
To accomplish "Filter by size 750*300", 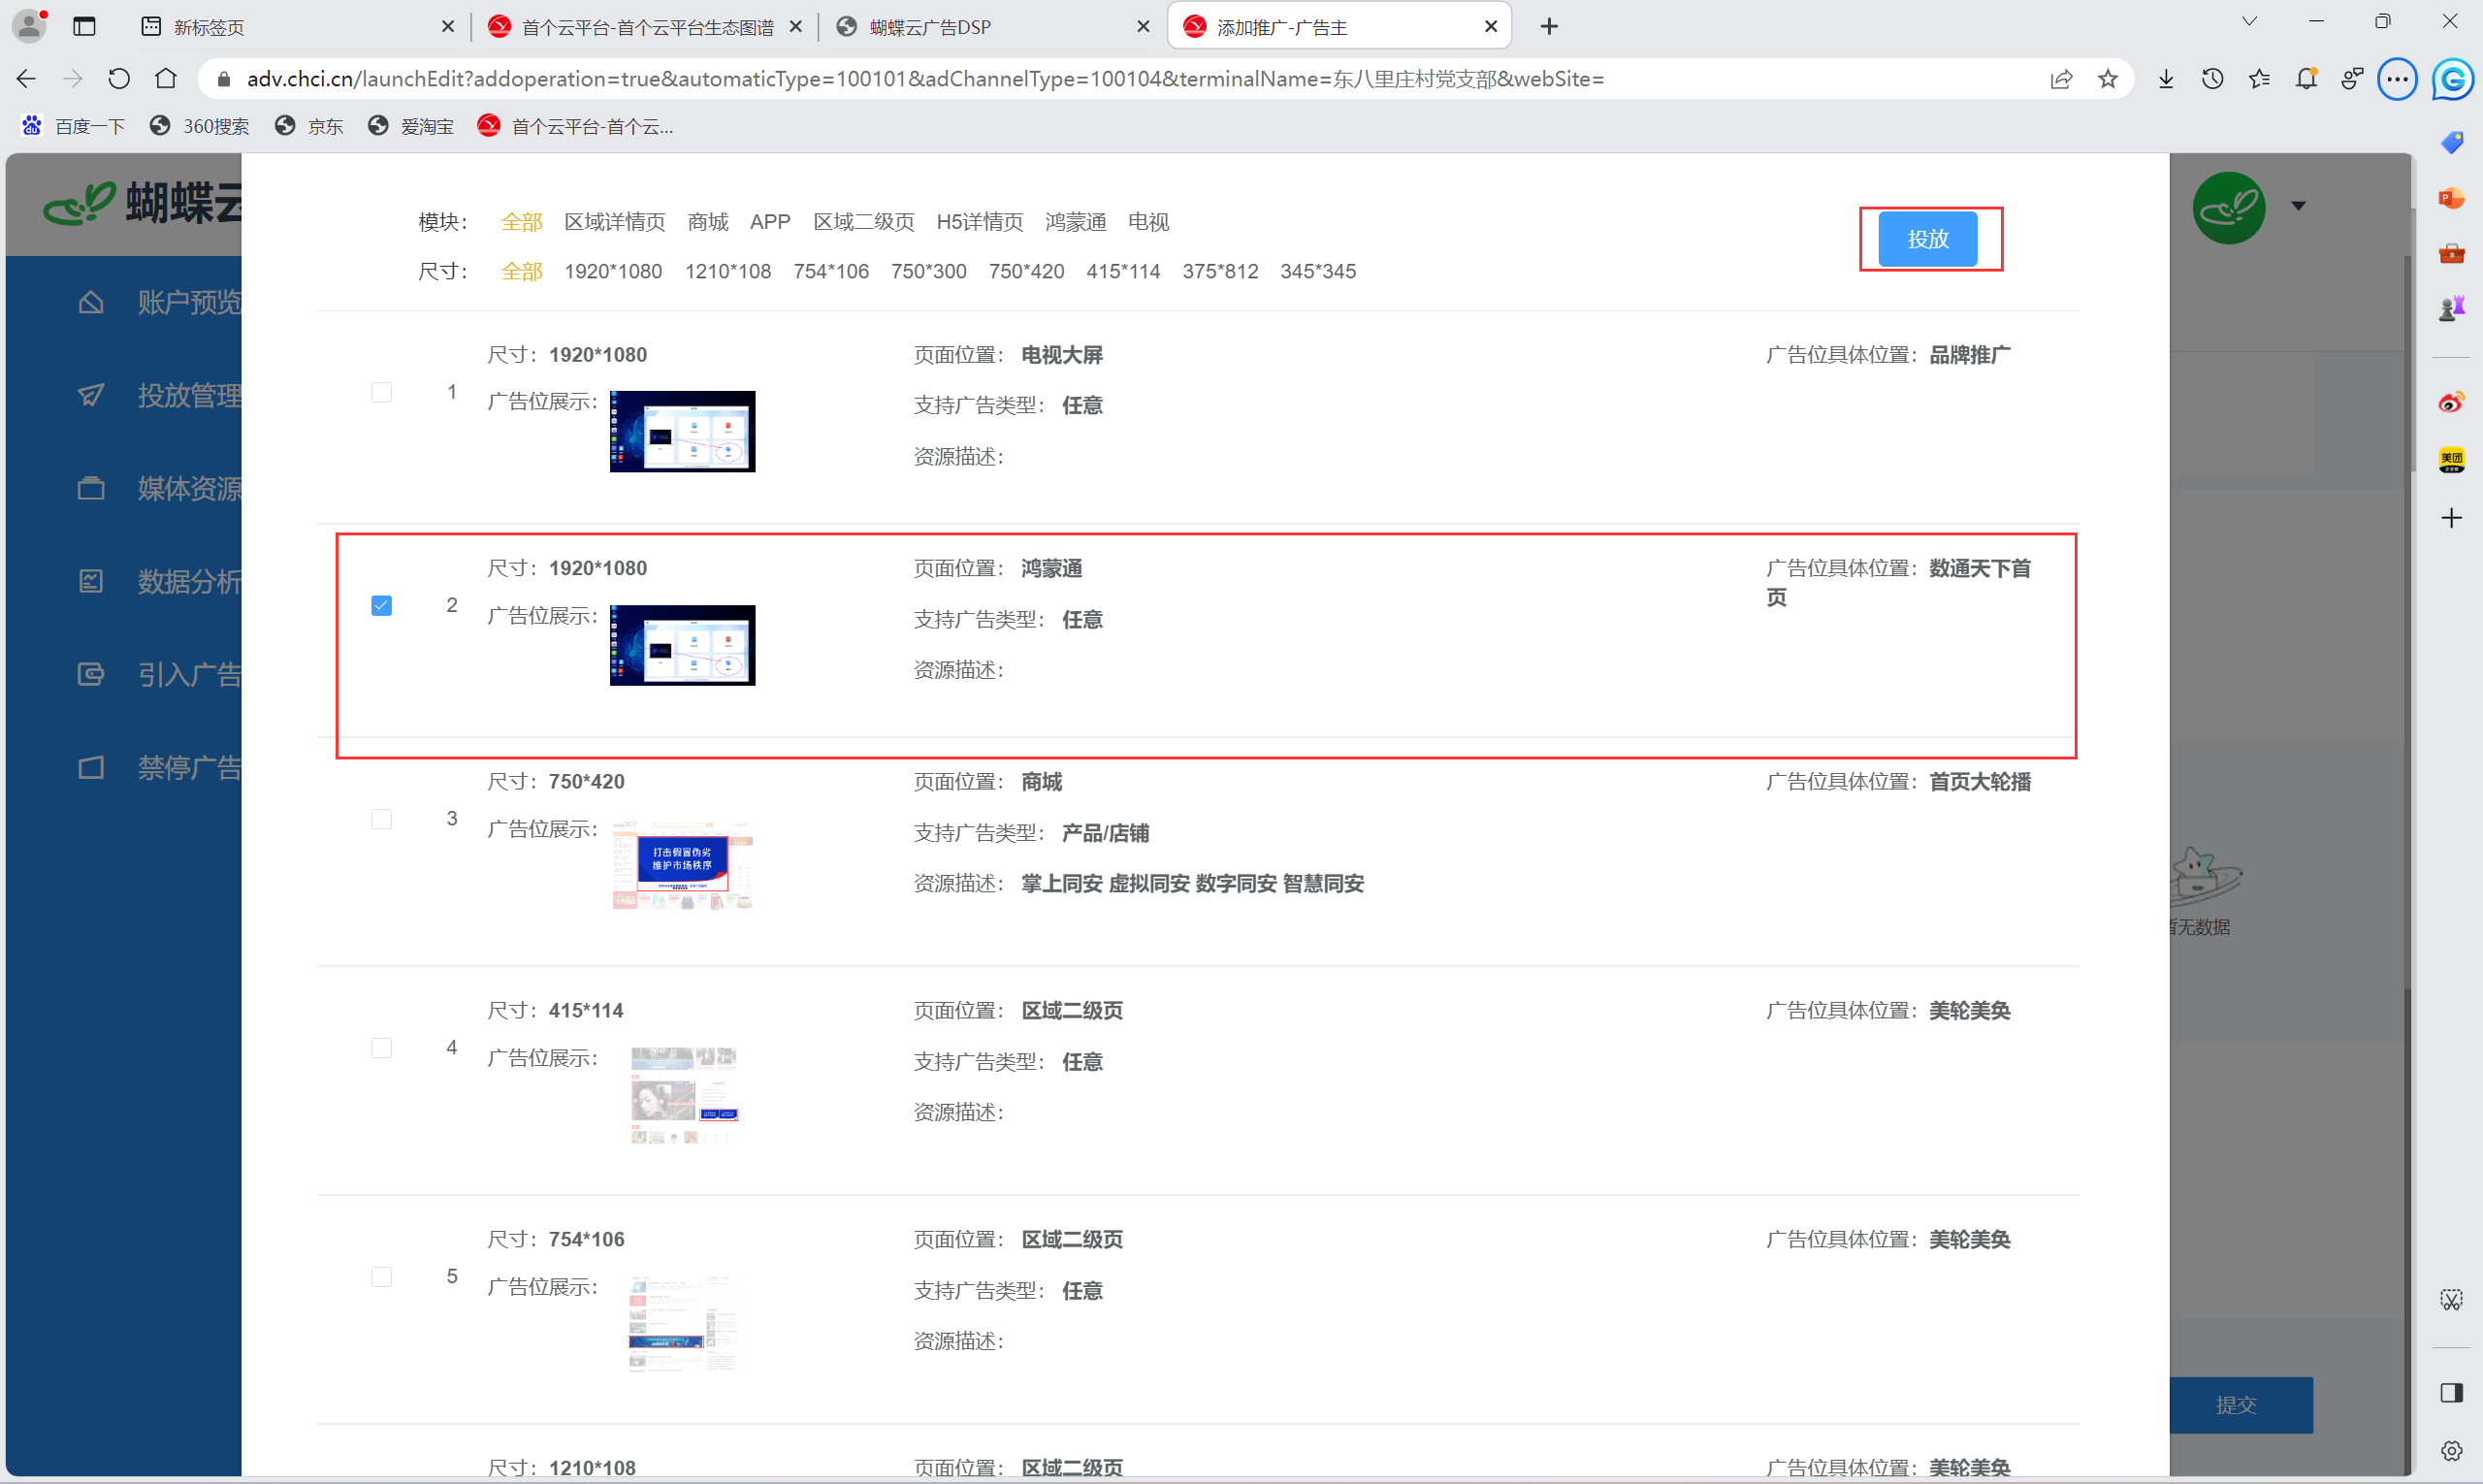I will coord(928,271).
